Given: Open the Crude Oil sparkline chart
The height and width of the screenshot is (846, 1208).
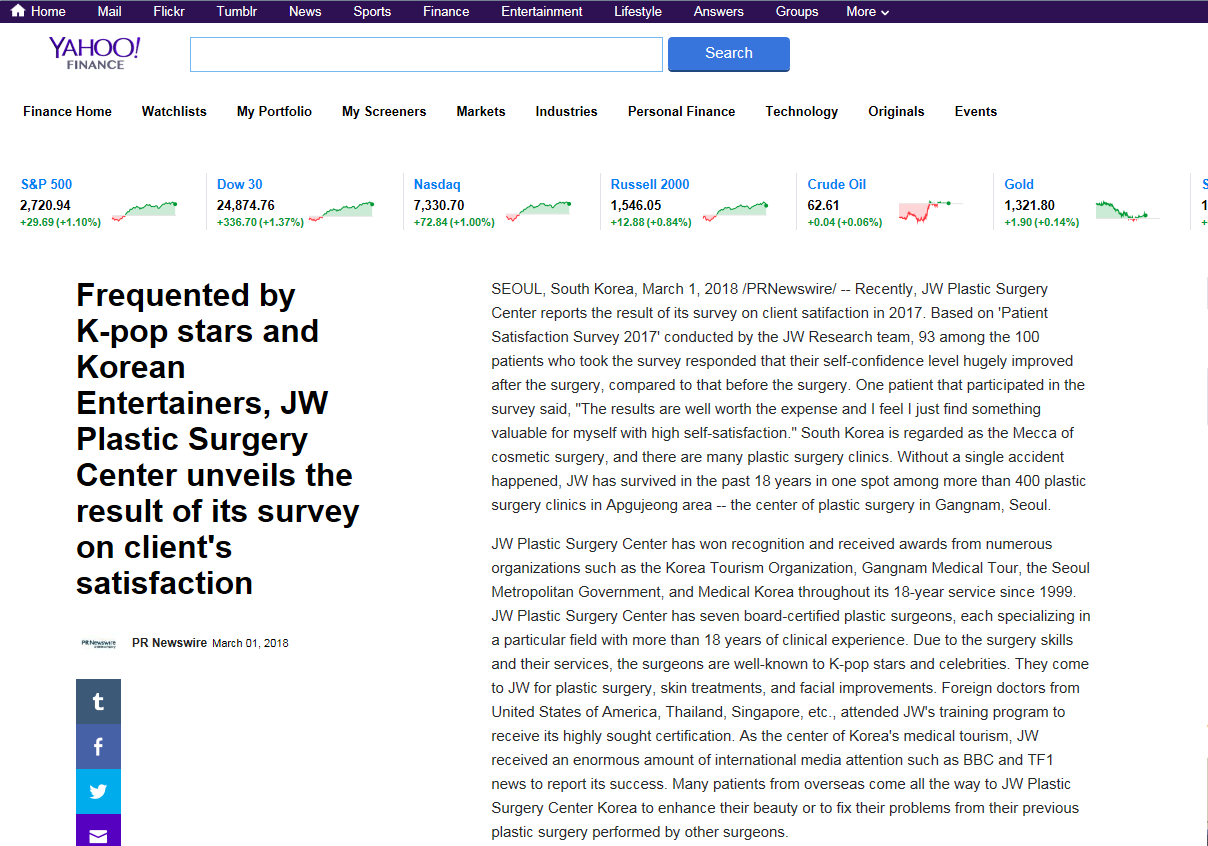Looking at the screenshot, I should pos(932,210).
